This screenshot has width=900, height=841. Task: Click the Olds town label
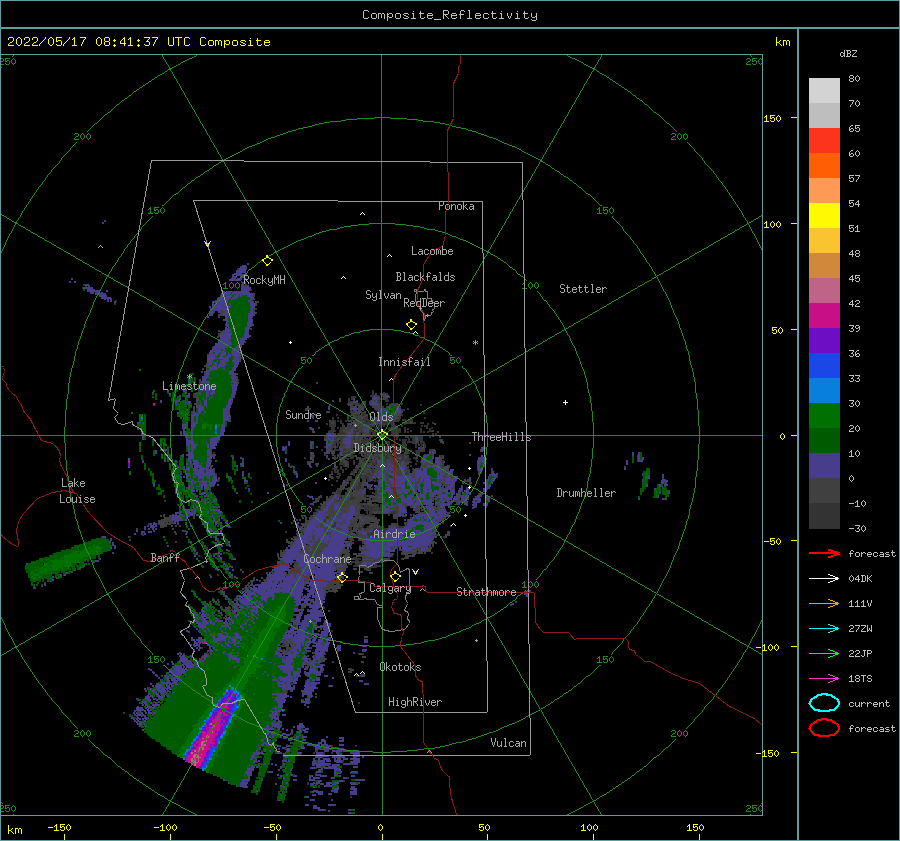pyautogui.click(x=381, y=417)
